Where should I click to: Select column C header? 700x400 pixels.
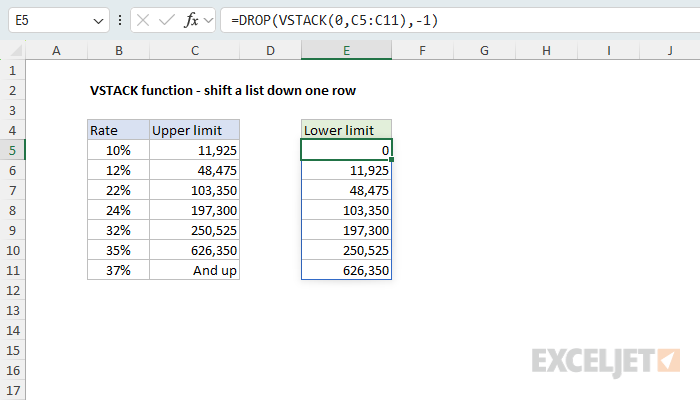click(195, 50)
